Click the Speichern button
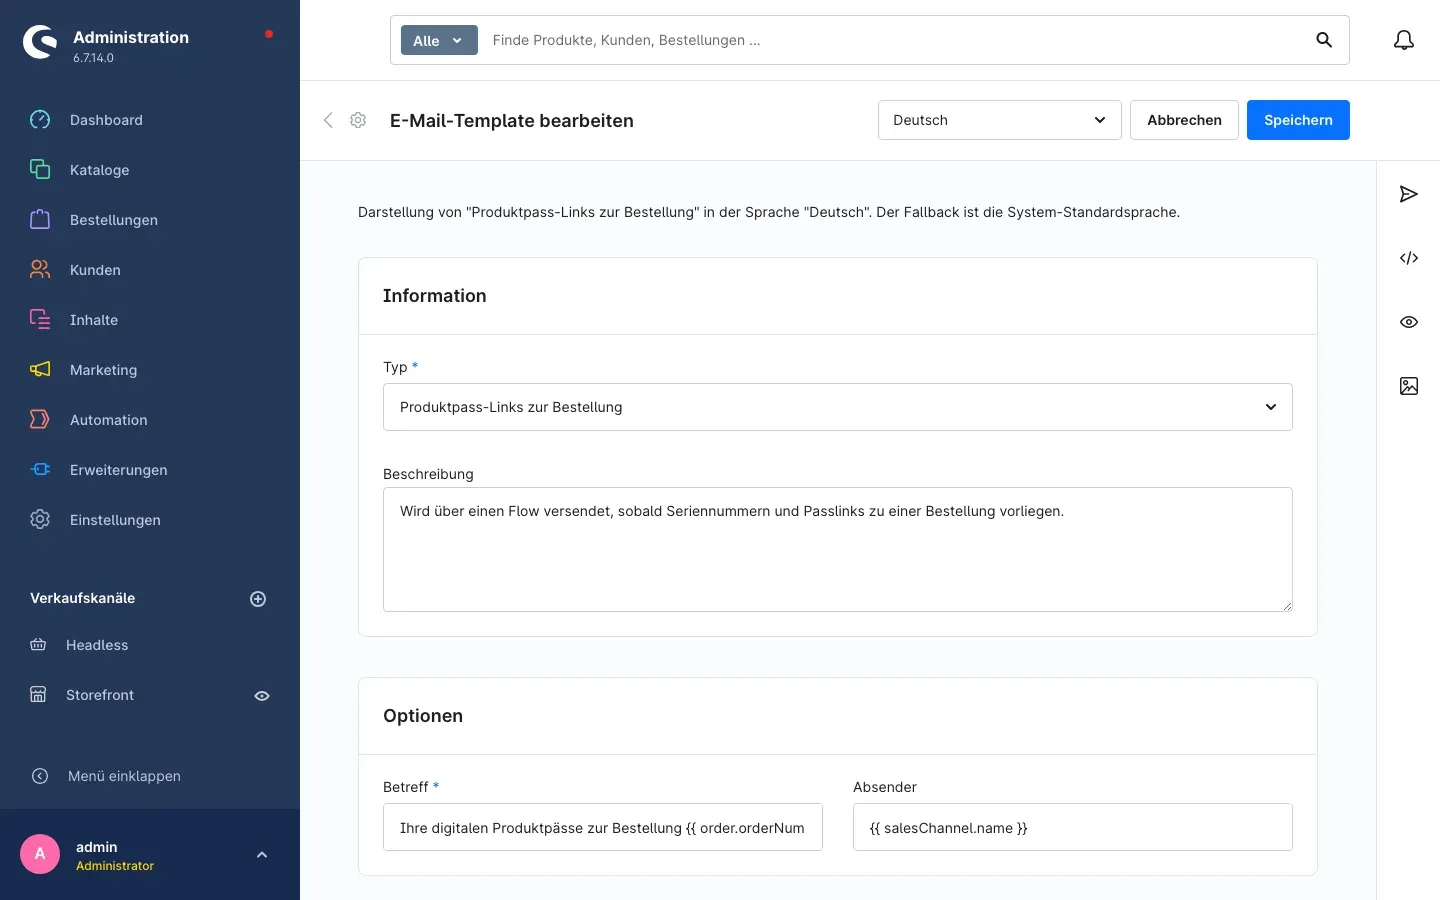 [x=1298, y=120]
